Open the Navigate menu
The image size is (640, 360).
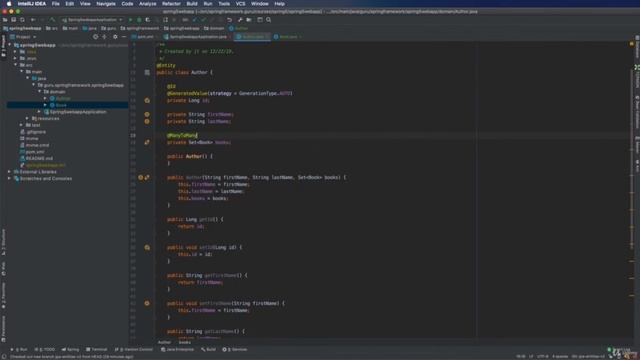(106, 4)
